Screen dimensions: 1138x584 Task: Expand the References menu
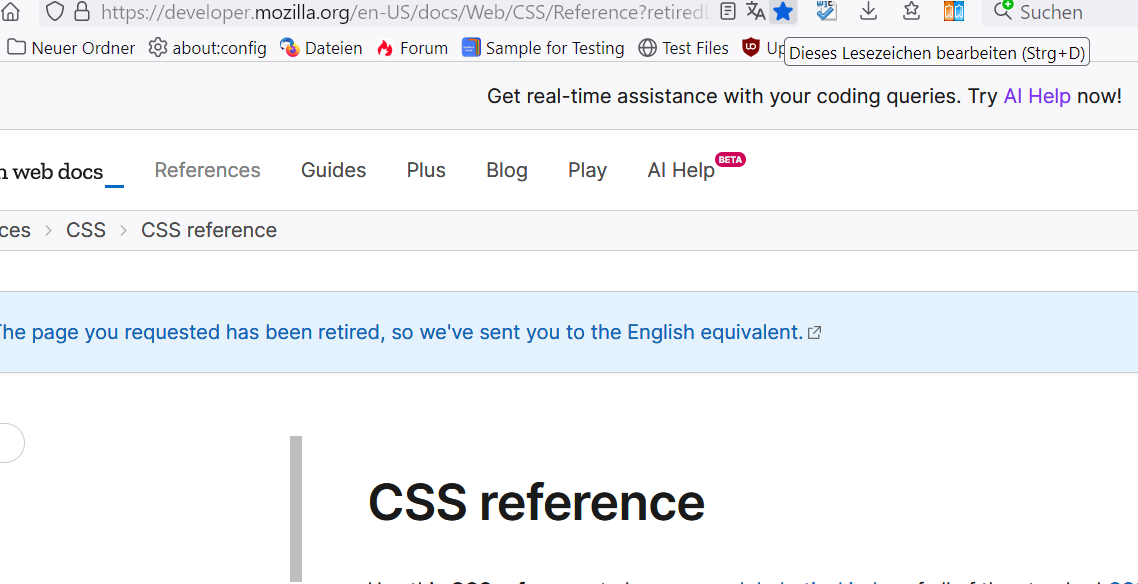pyautogui.click(x=207, y=170)
